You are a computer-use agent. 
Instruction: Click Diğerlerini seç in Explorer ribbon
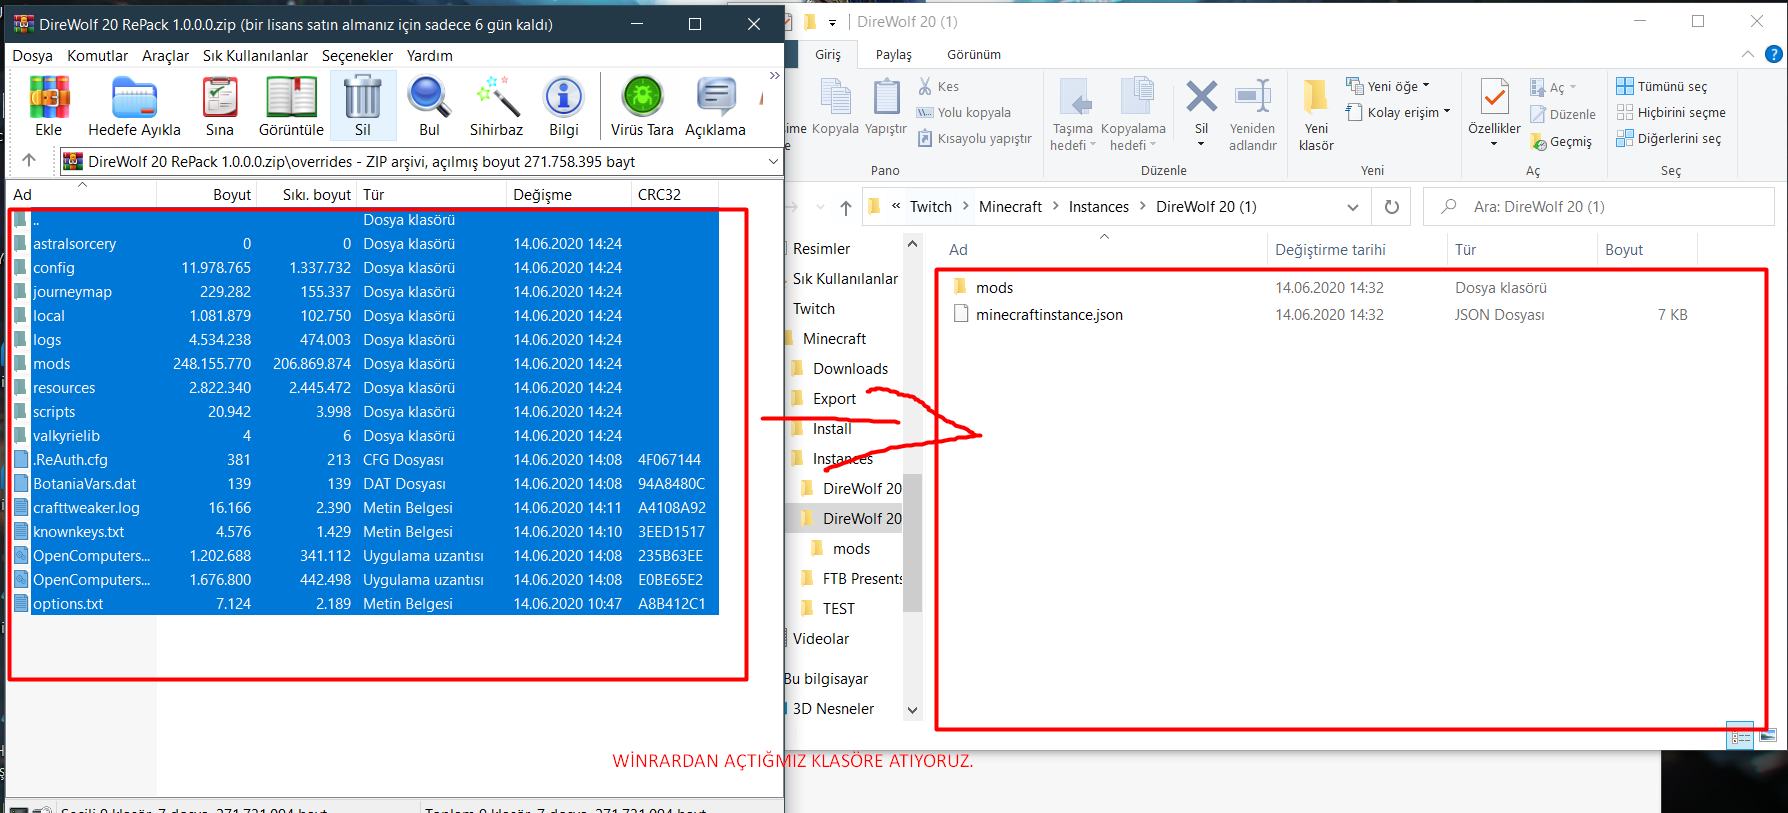click(x=1669, y=139)
